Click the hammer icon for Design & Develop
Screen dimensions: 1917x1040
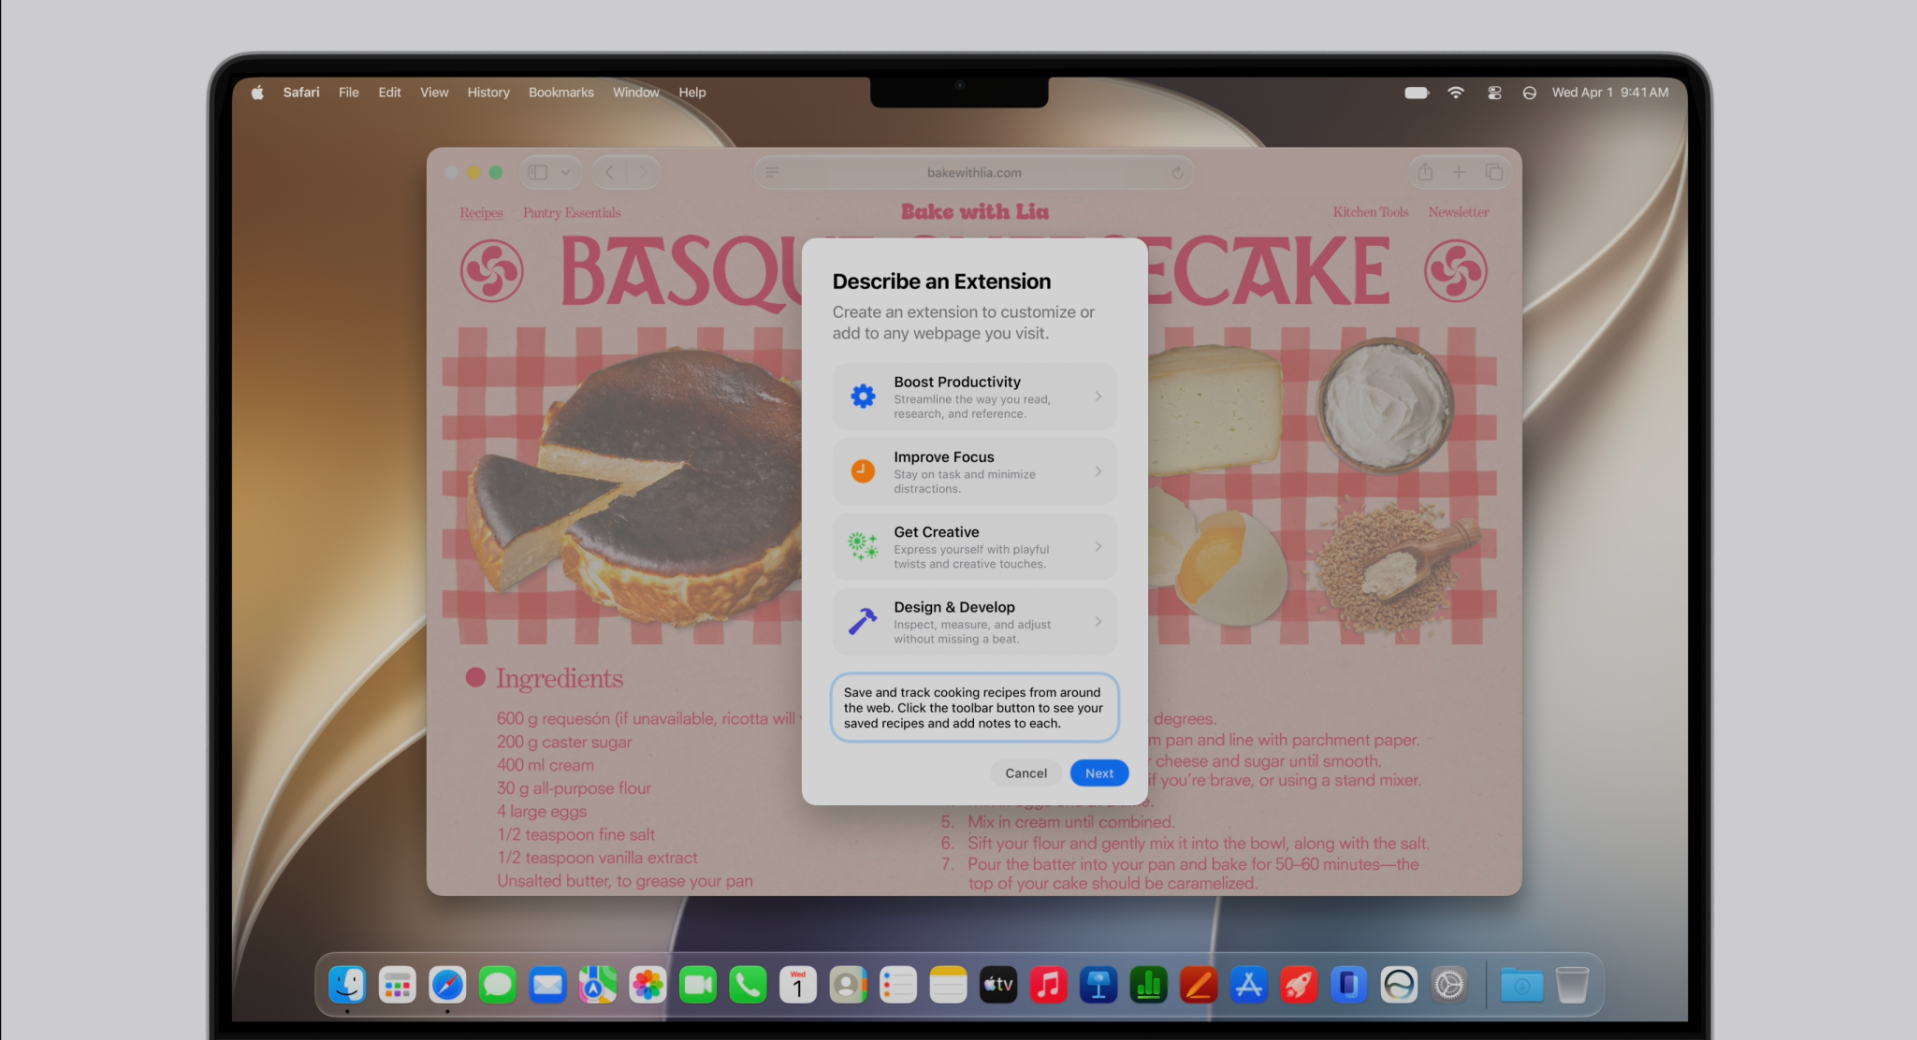[x=862, y=621]
